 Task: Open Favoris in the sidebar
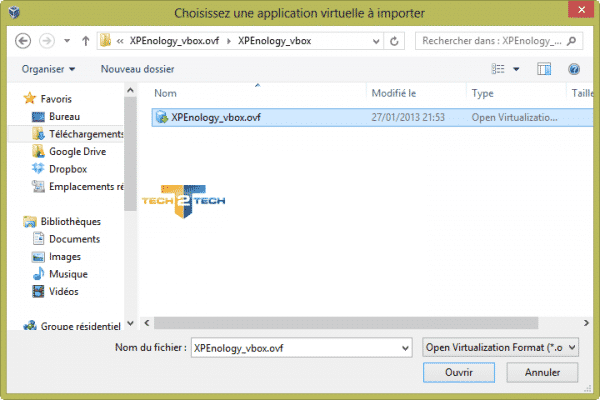56,99
